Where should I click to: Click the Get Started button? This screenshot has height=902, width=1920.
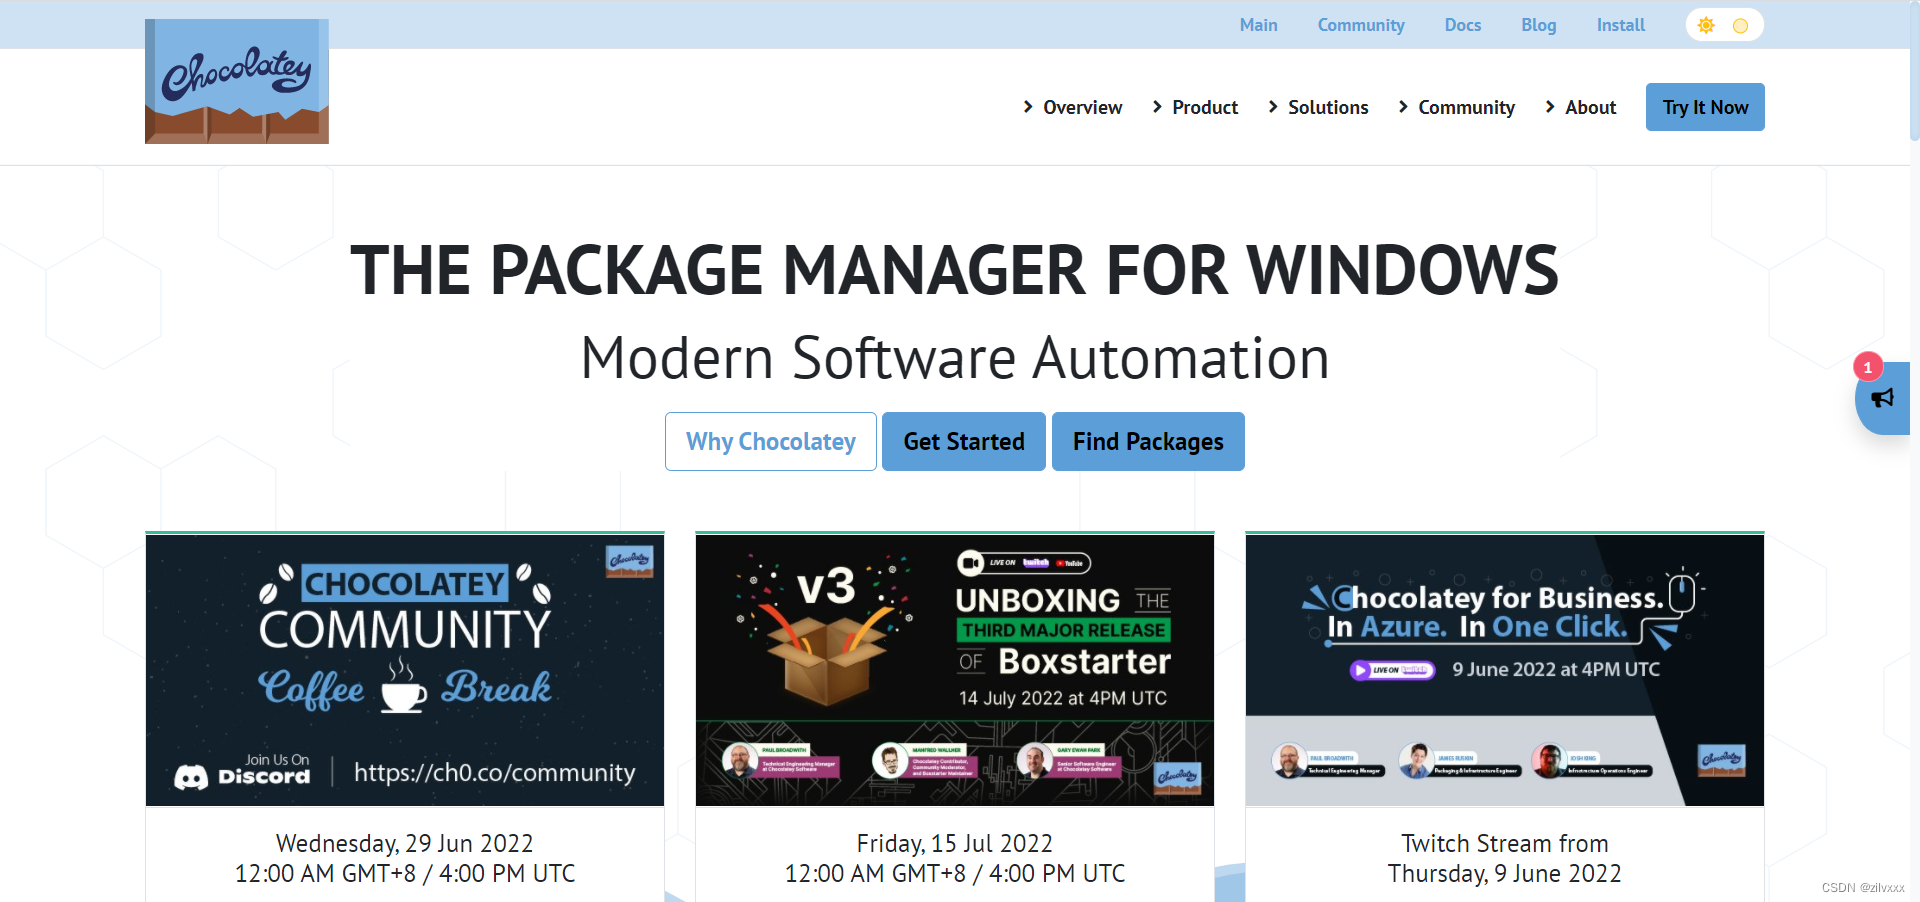964,441
